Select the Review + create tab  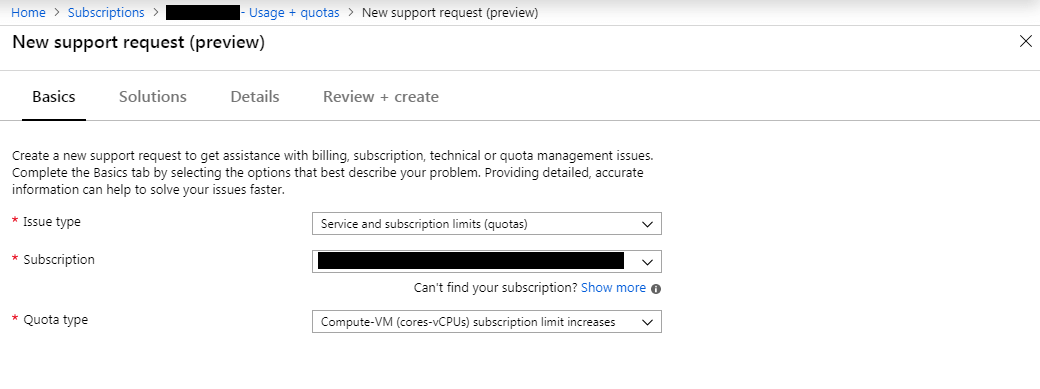(381, 97)
